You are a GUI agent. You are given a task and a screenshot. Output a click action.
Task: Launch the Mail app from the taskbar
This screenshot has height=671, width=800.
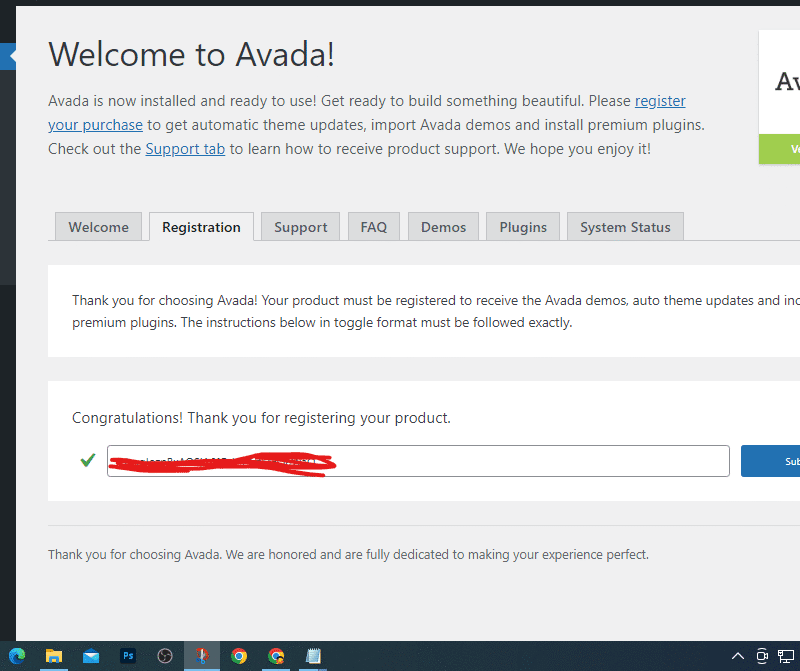[x=91, y=656]
